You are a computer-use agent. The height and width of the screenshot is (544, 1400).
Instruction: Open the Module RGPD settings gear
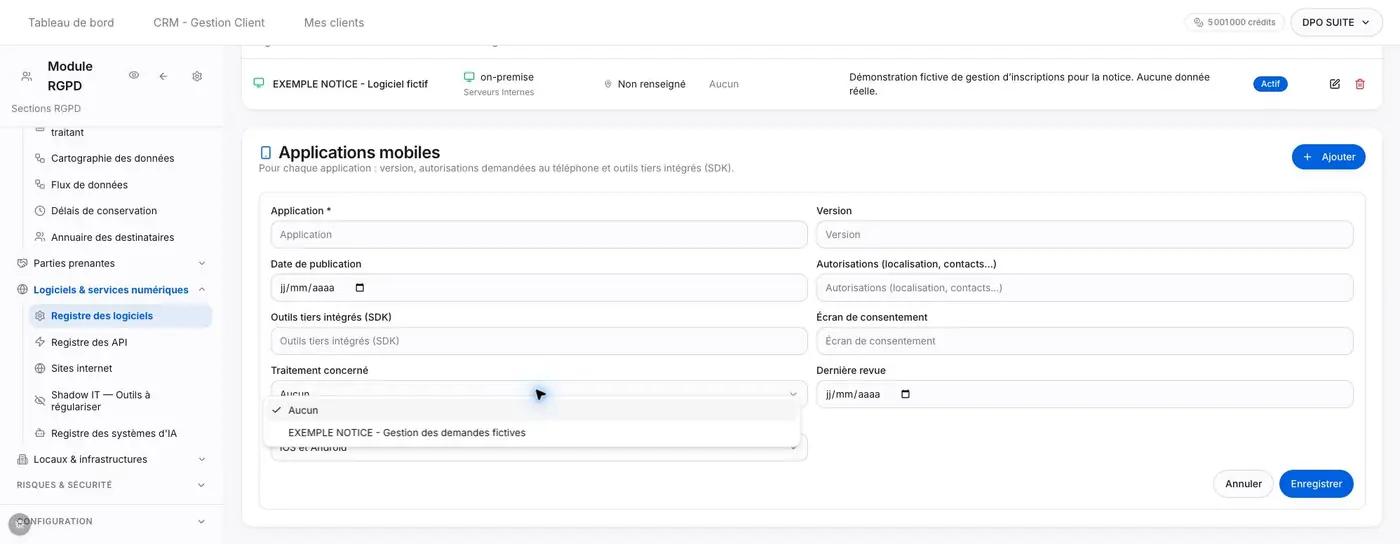coord(197,76)
